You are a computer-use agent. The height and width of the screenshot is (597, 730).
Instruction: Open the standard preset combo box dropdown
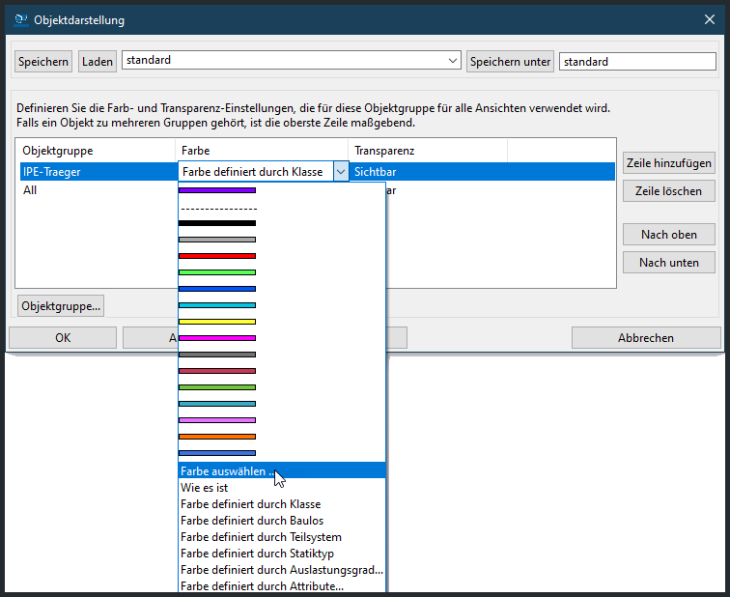point(453,61)
